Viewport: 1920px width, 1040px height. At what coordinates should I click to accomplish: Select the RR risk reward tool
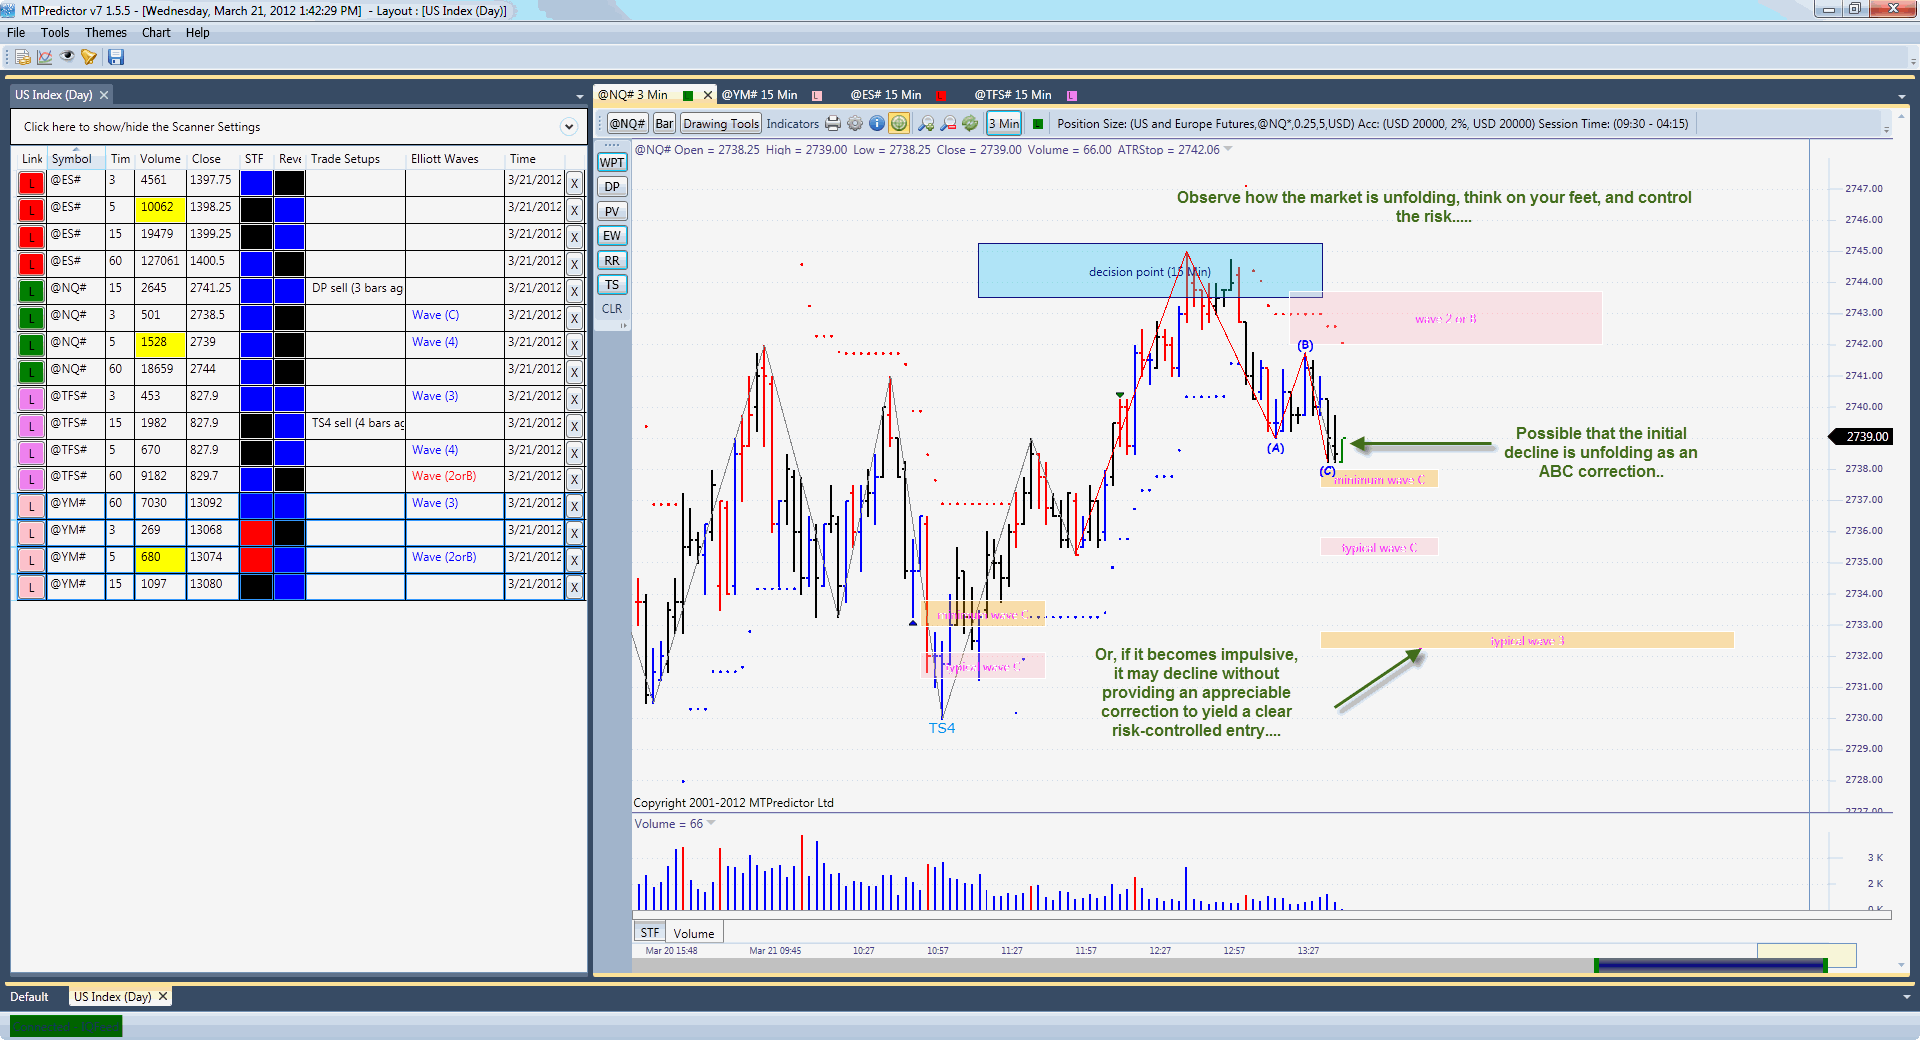(612, 261)
